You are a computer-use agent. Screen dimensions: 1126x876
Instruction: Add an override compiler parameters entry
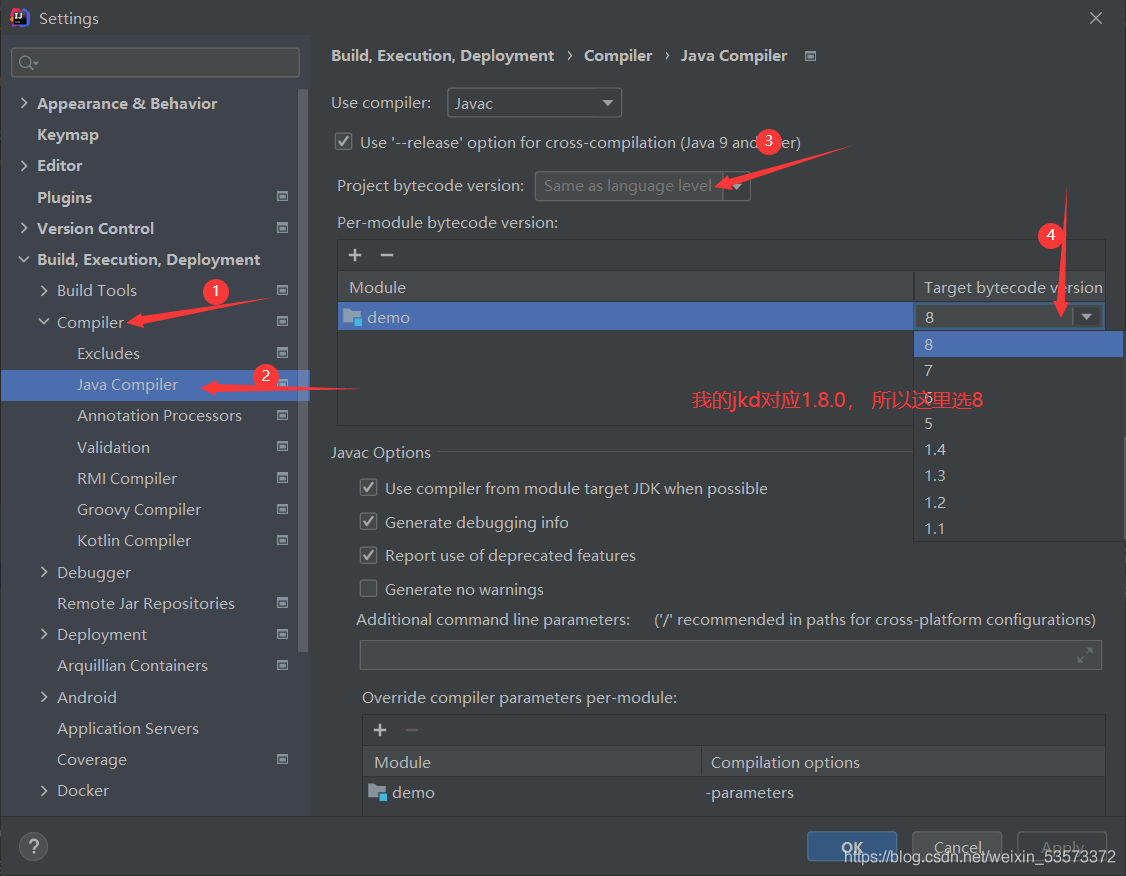point(380,730)
